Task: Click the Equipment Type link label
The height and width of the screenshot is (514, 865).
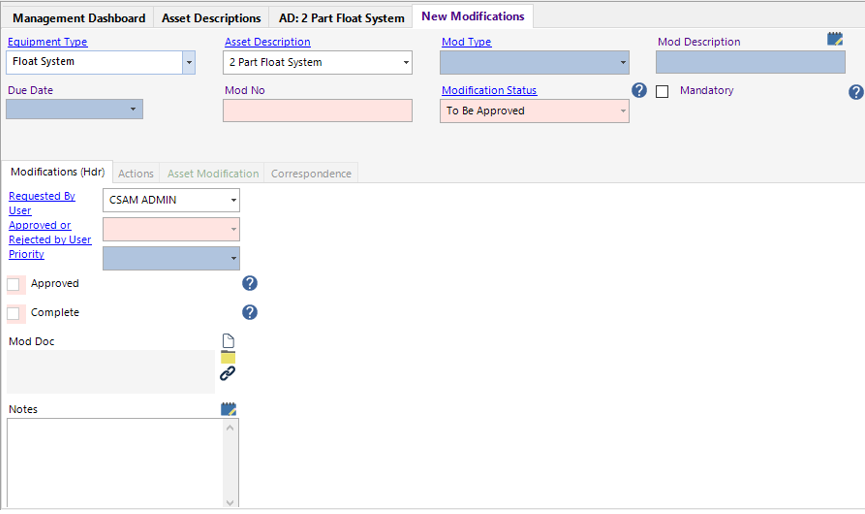Action: click(x=47, y=42)
